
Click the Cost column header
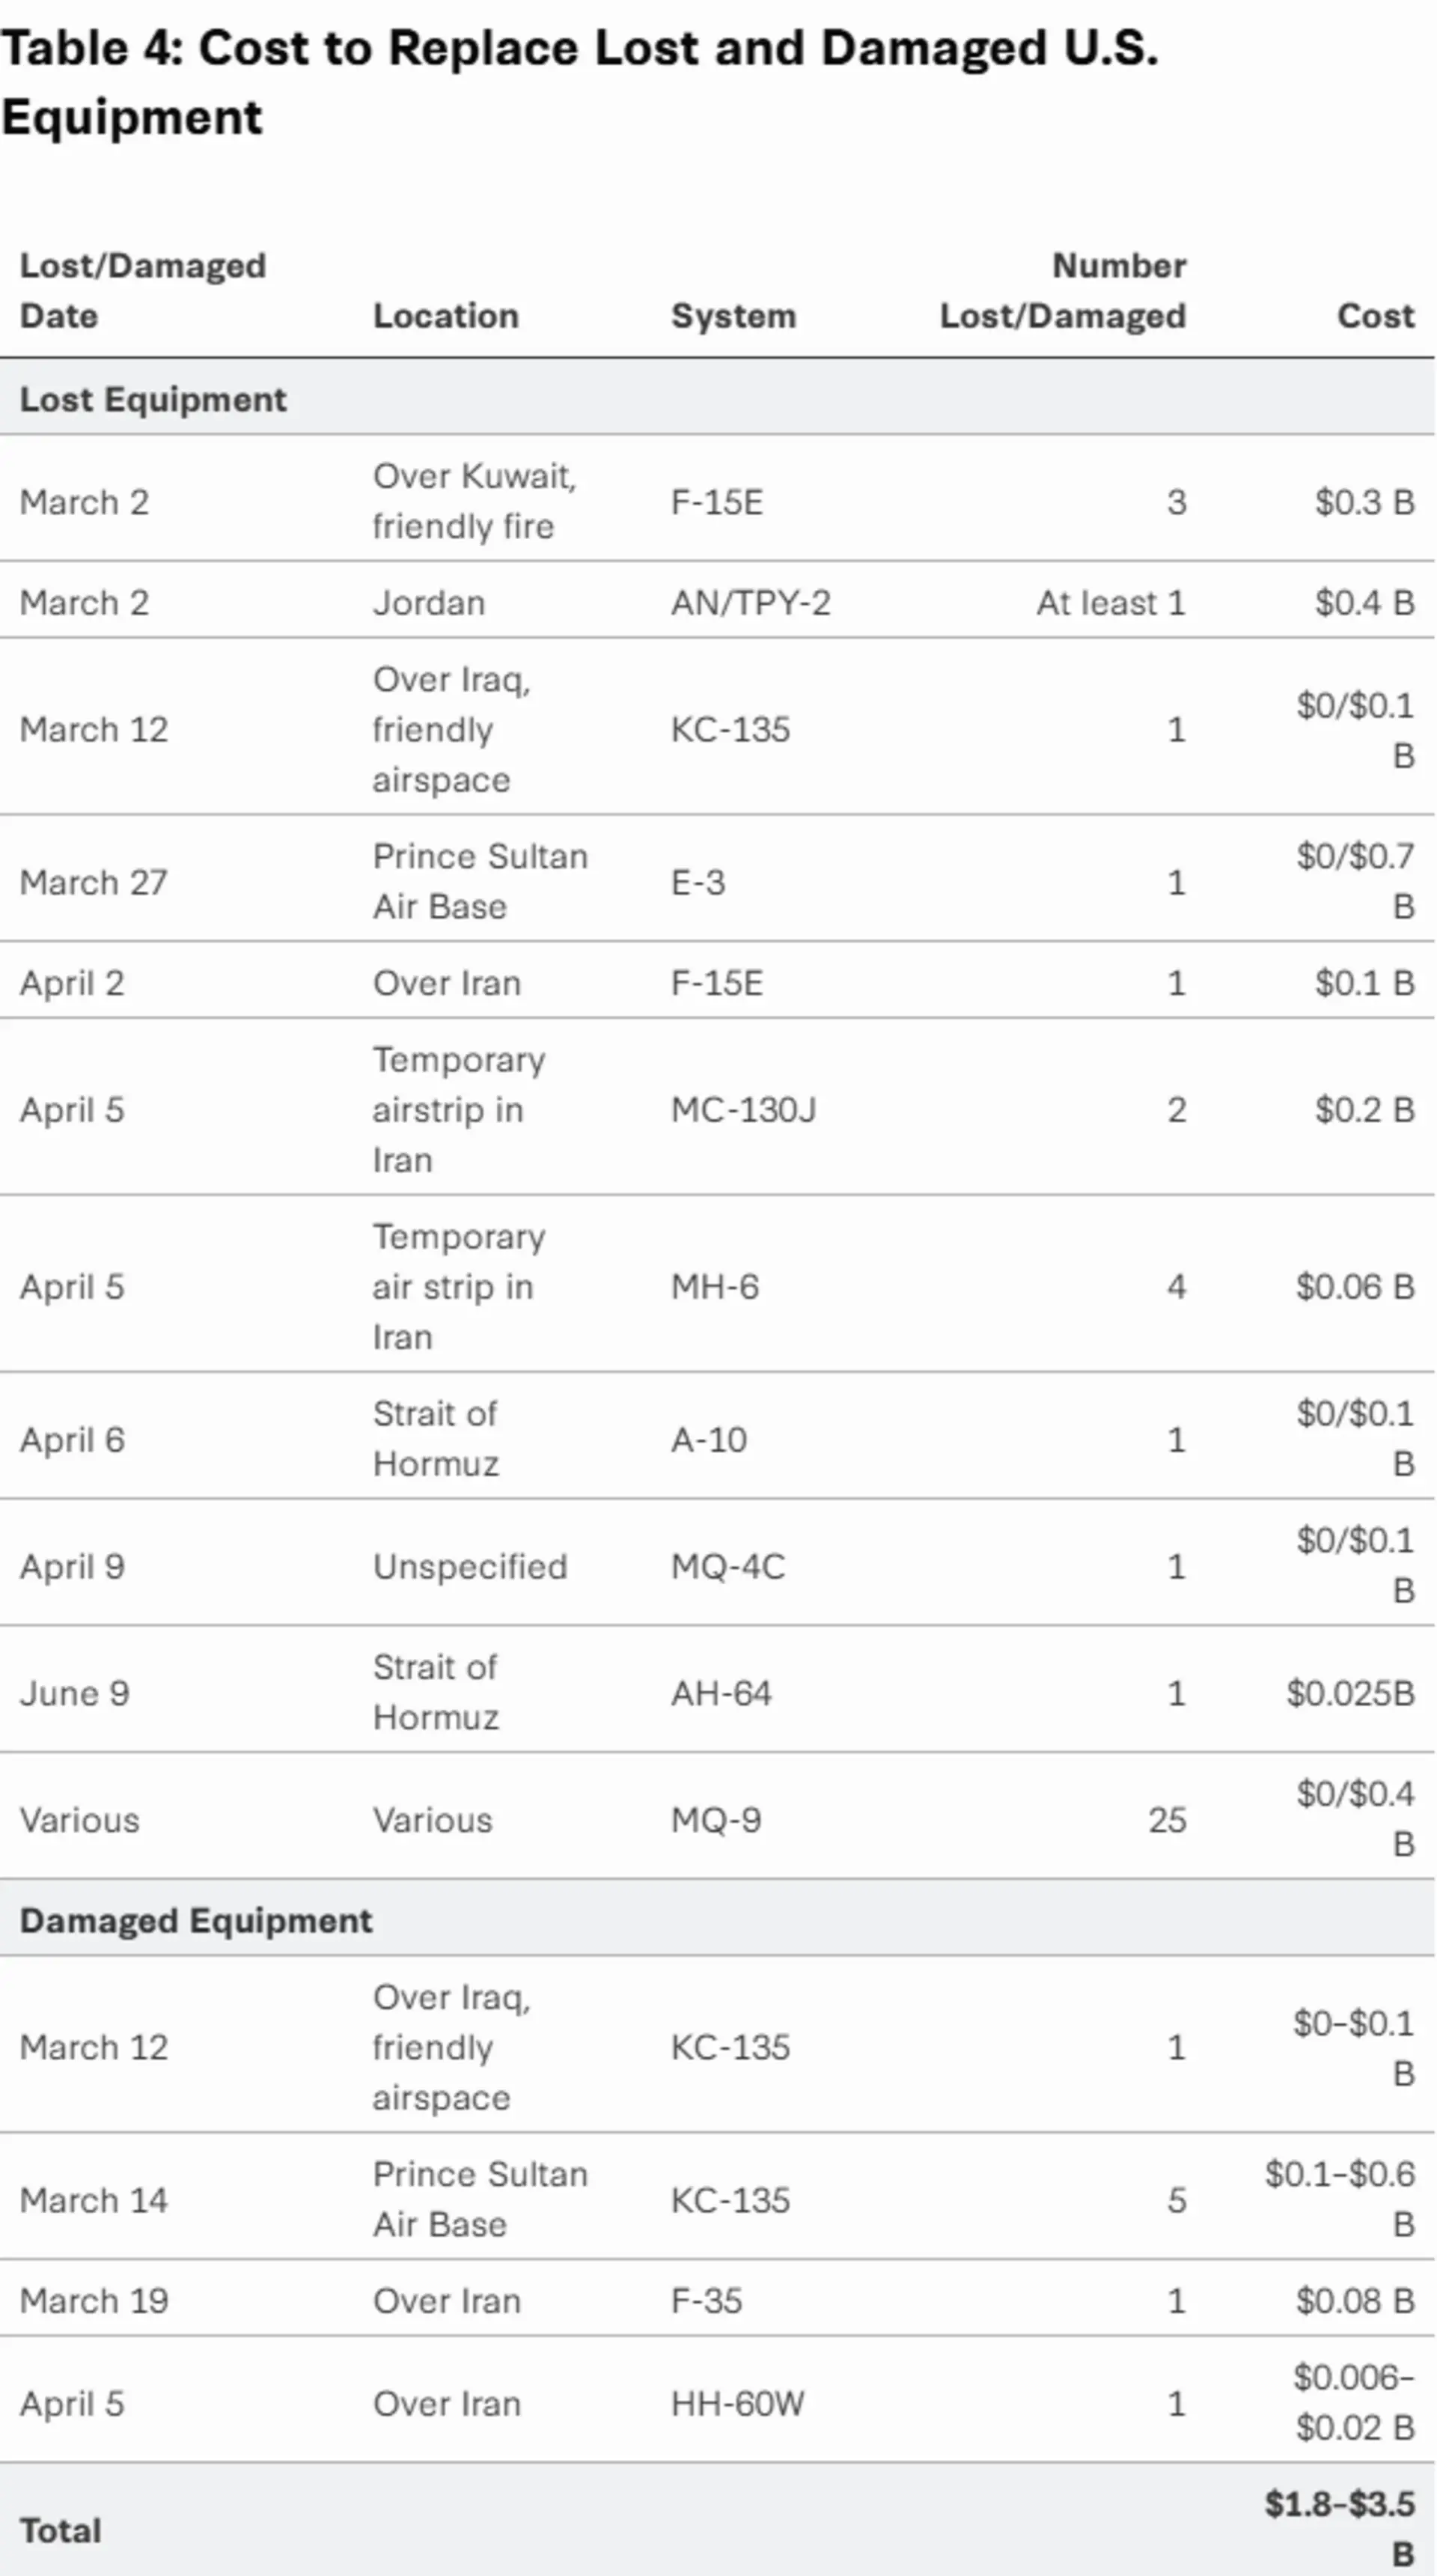pos(1376,316)
